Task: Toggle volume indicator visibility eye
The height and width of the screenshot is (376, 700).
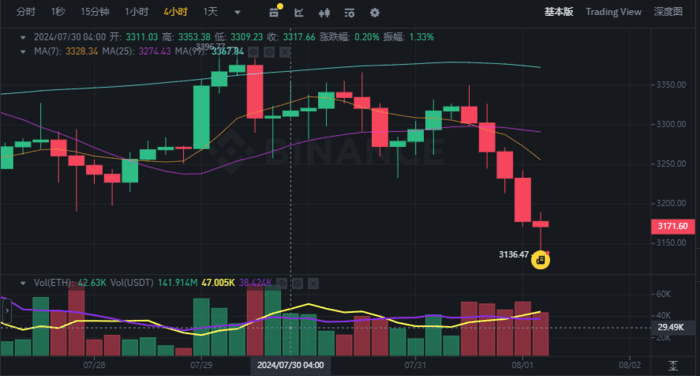Action: (281, 283)
